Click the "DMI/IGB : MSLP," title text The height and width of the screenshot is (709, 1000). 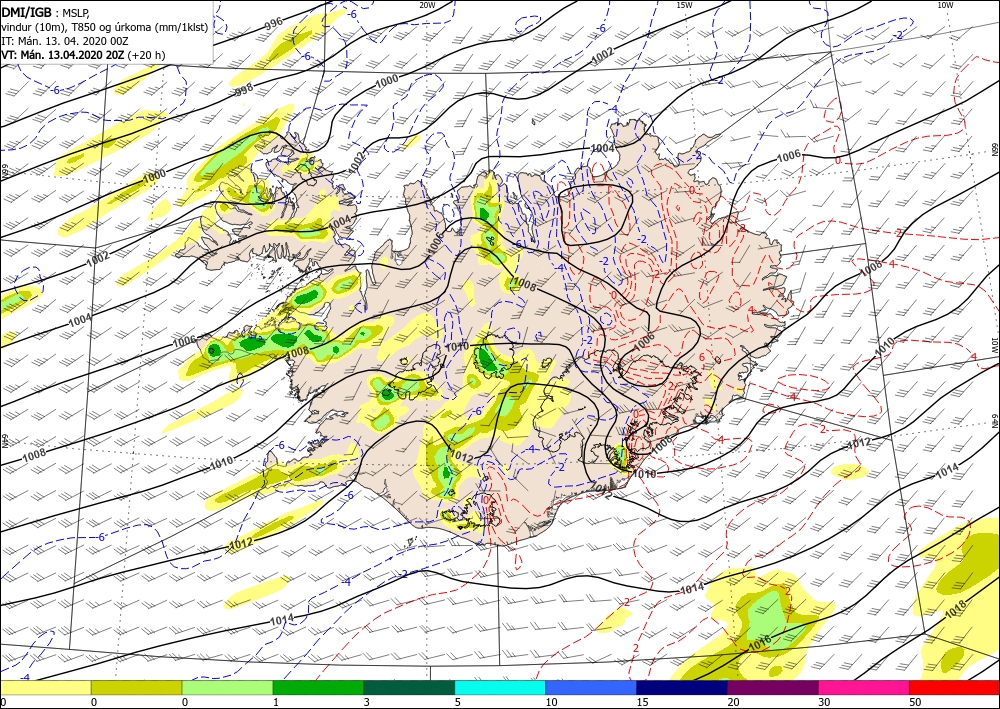(45, 11)
